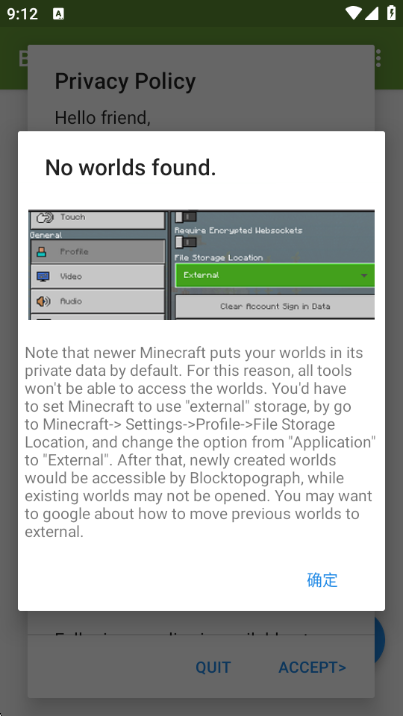Click the Video monitor icon
The width and height of the screenshot is (403, 716).
point(43,276)
